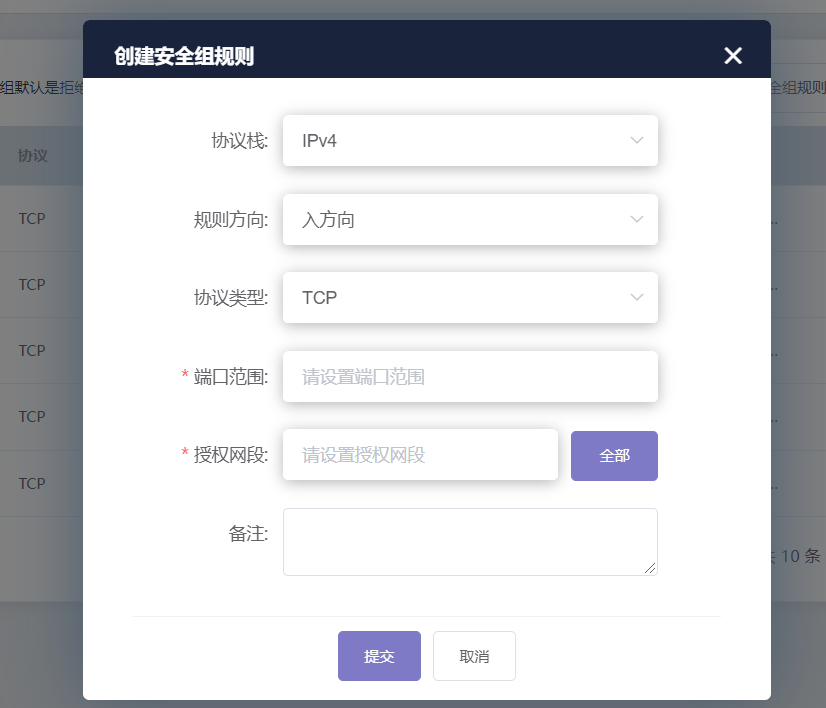Image resolution: width=826 pixels, height=708 pixels.
Task: Click the 协议类型 field label
Action: tap(231, 298)
